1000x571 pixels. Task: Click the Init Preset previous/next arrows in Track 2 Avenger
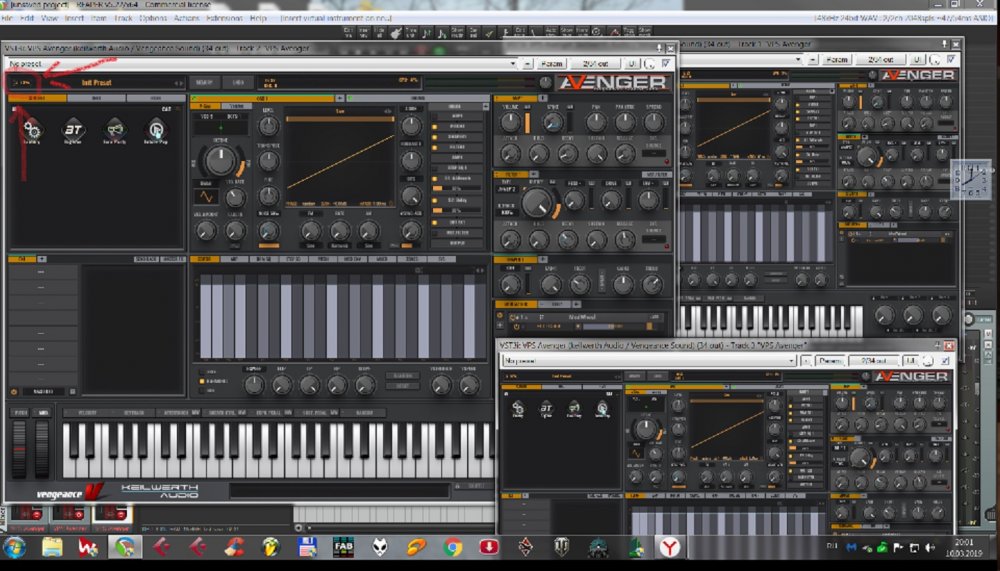(x=179, y=83)
